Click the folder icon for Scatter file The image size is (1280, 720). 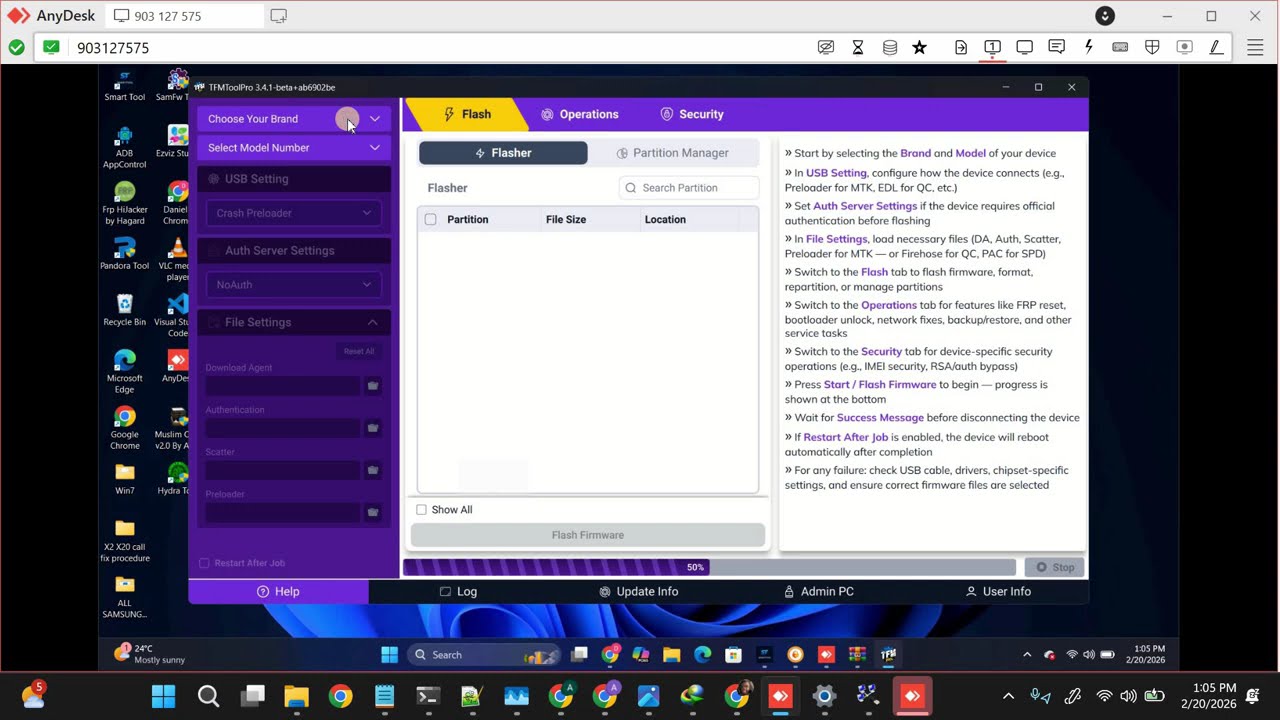[373, 470]
